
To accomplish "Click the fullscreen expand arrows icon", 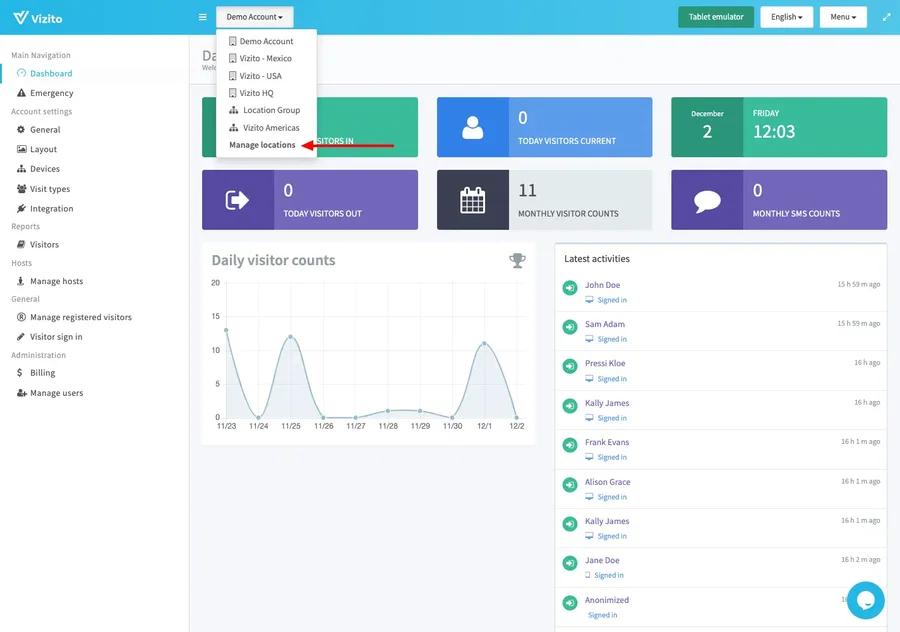I will click(886, 17).
